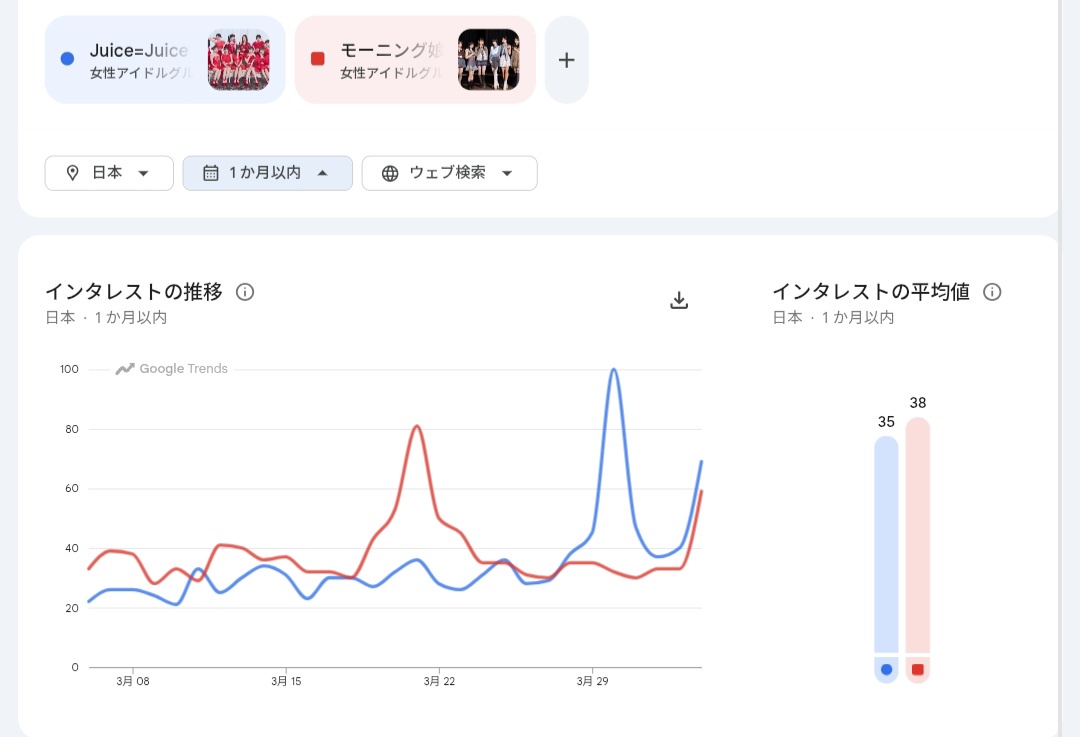Click the location pin icon
The image size is (1080, 737).
click(x=72, y=173)
